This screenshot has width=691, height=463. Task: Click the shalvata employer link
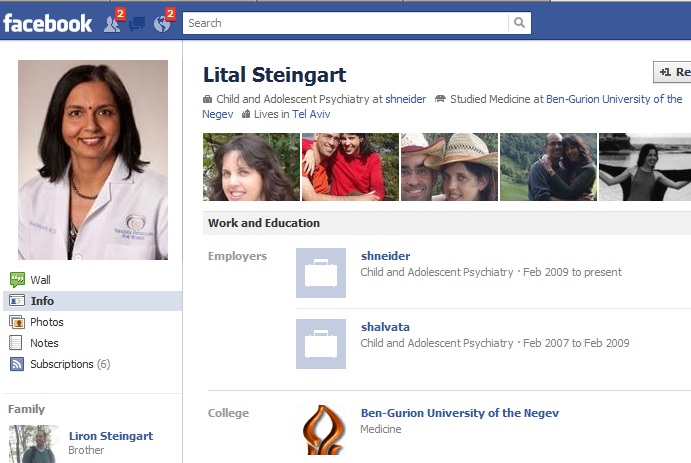(385, 327)
